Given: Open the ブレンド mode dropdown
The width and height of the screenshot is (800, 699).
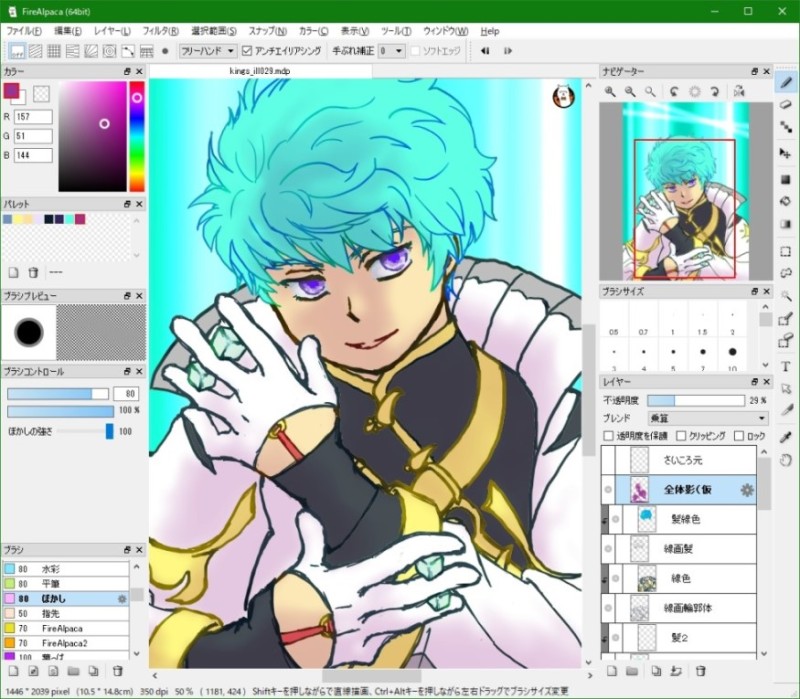Looking at the screenshot, I should click(x=708, y=418).
